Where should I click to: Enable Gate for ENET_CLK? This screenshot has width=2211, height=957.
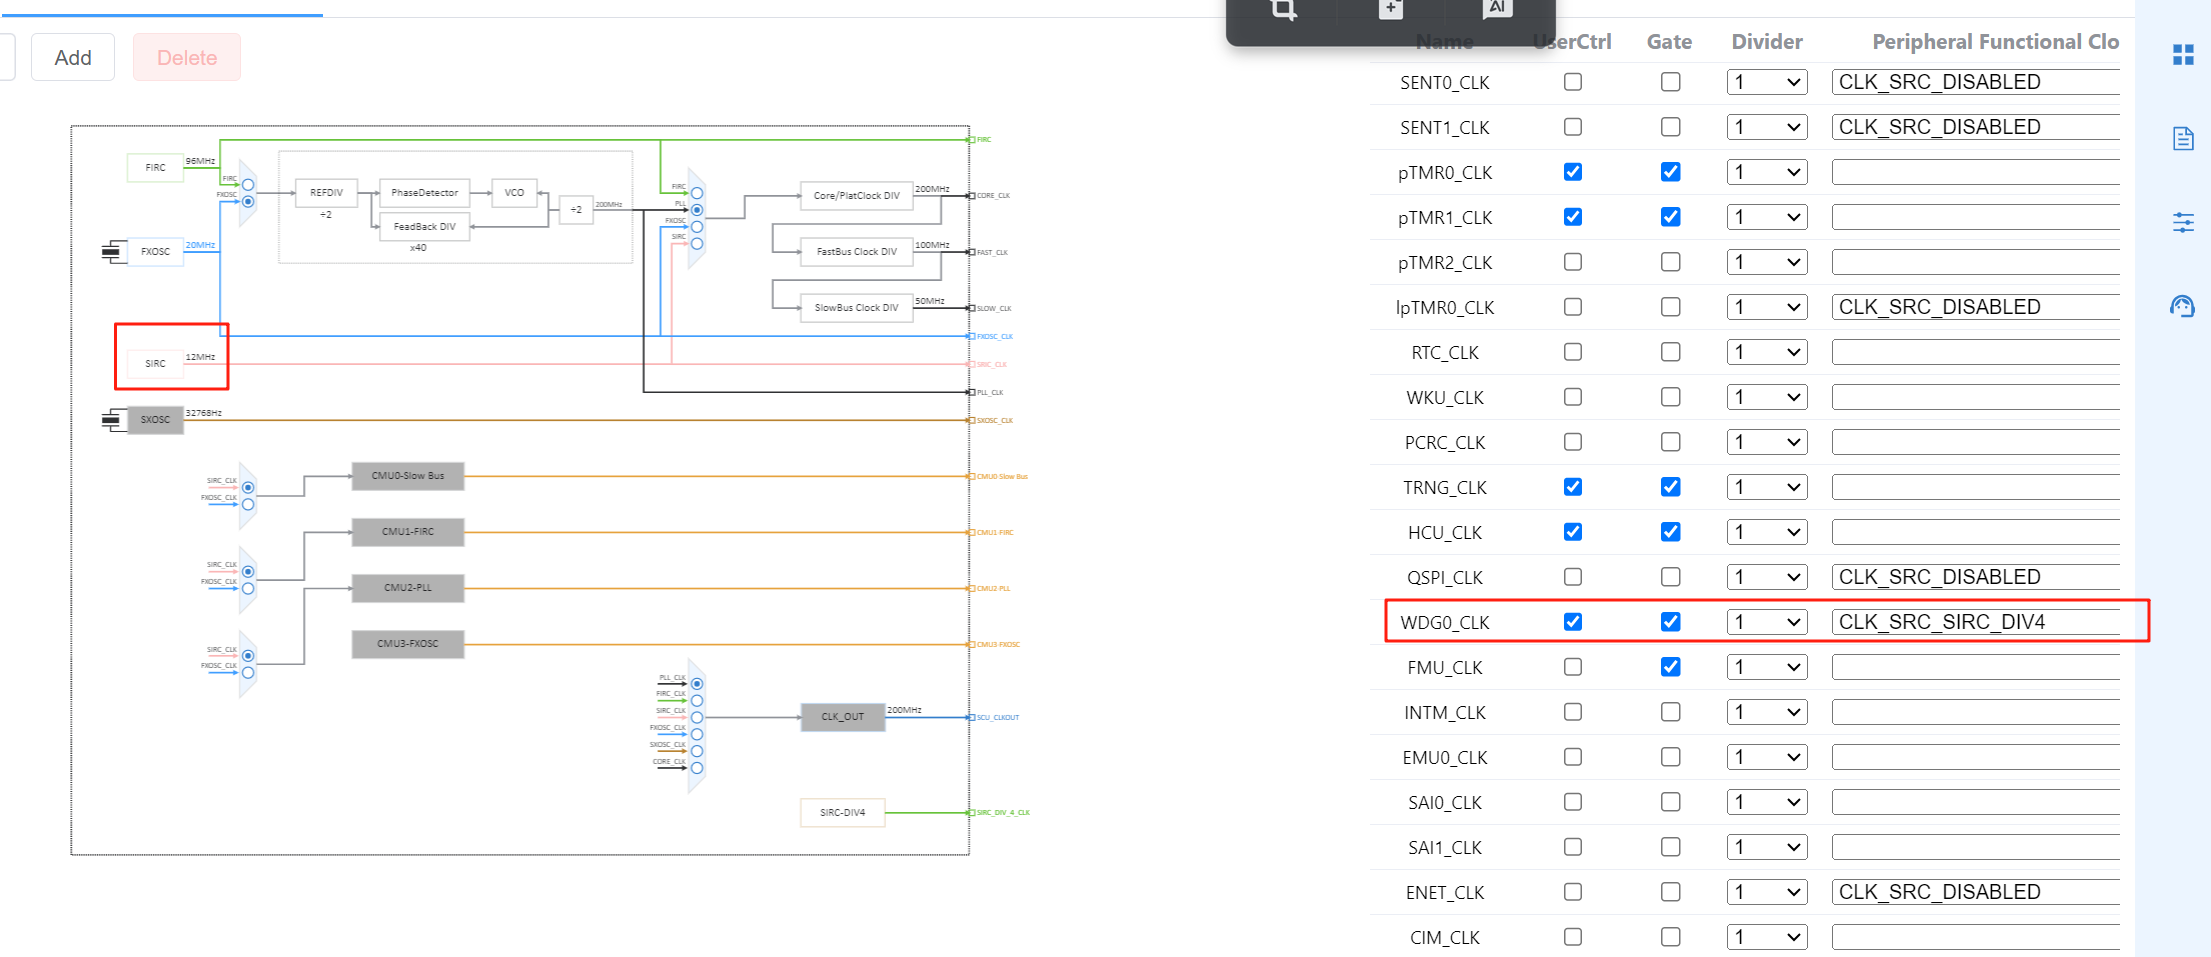tap(1671, 892)
